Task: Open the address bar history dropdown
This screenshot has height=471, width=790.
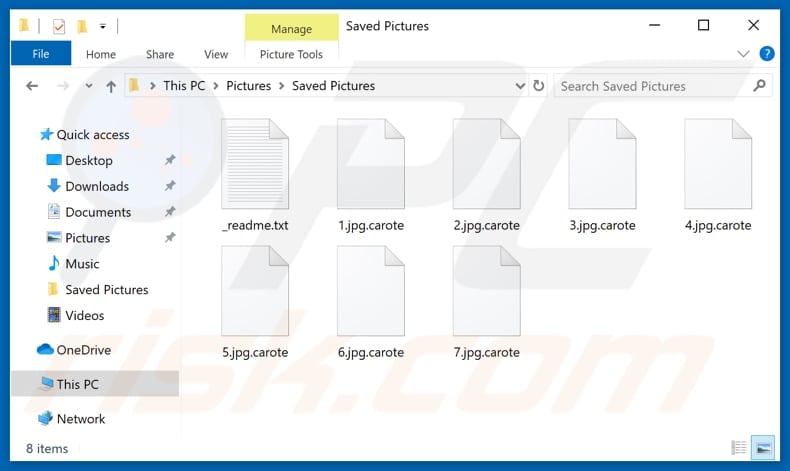Action: 519,86
